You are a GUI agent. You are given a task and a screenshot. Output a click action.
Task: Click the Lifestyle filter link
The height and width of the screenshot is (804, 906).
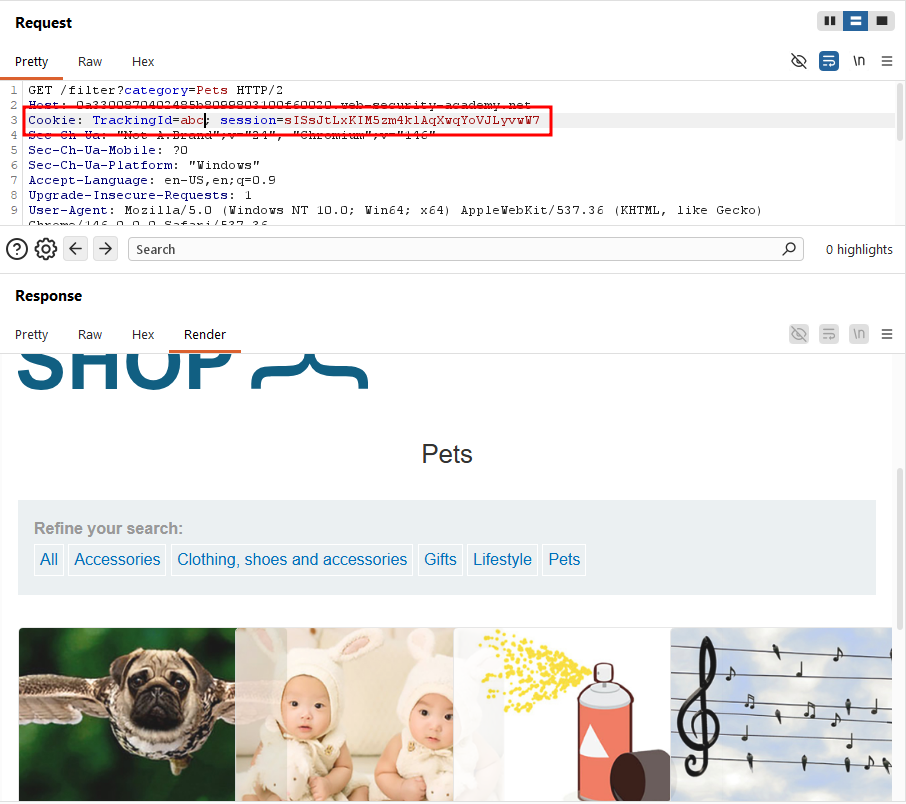[502, 560]
